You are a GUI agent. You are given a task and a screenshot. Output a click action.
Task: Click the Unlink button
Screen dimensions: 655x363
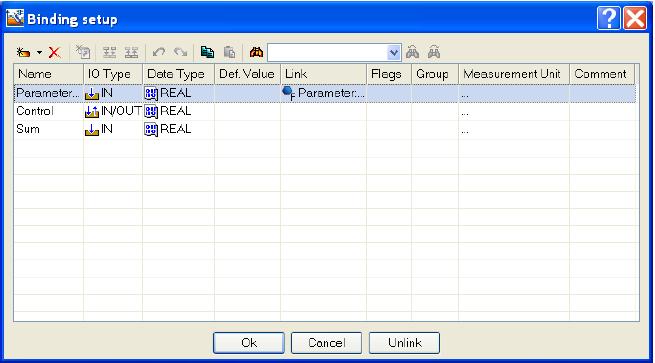pyautogui.click(x=404, y=343)
